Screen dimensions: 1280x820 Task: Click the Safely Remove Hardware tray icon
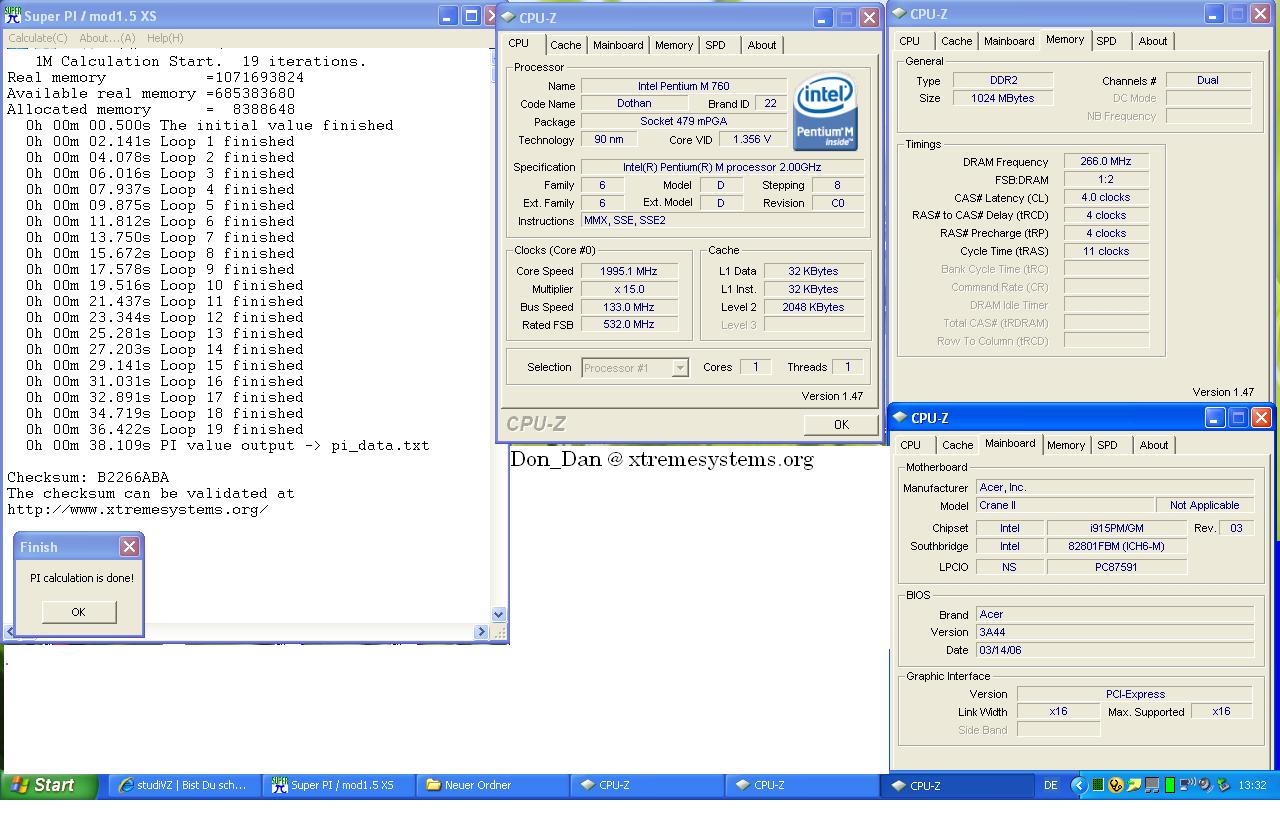(1223, 785)
